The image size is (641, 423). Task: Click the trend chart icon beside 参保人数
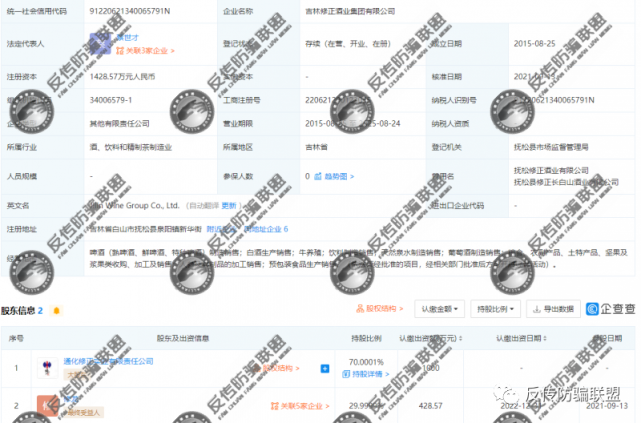[x=318, y=177]
